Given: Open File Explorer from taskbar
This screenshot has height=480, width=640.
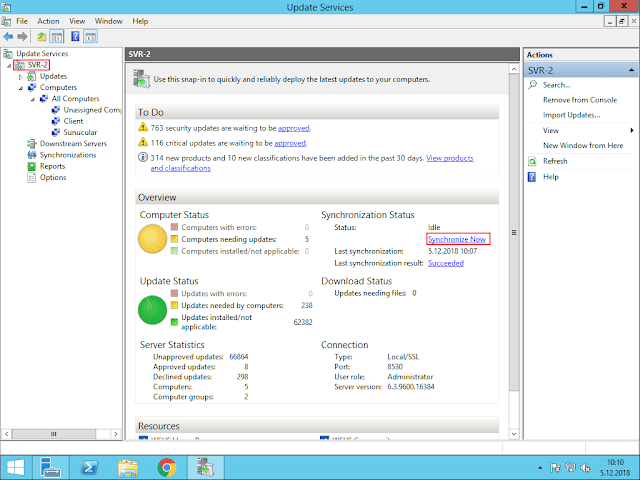Looking at the screenshot, I should click(128, 467).
